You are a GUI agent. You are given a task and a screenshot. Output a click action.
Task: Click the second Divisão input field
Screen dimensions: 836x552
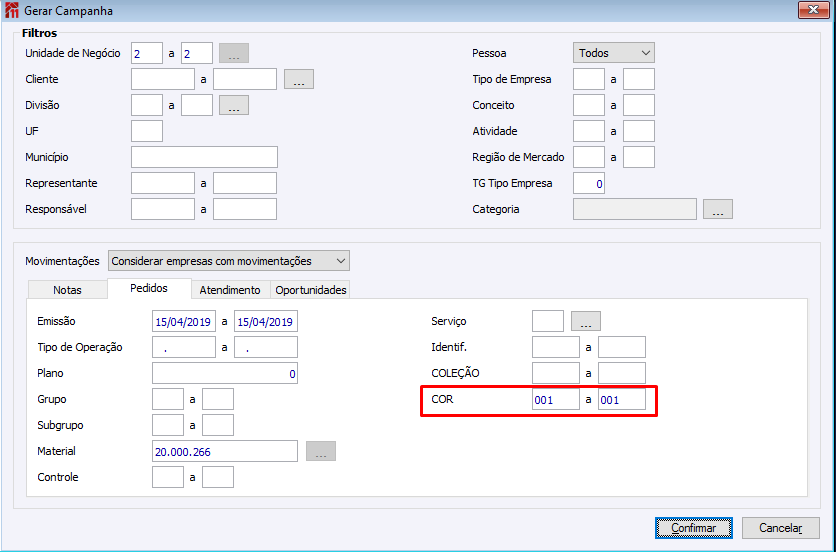[197, 105]
